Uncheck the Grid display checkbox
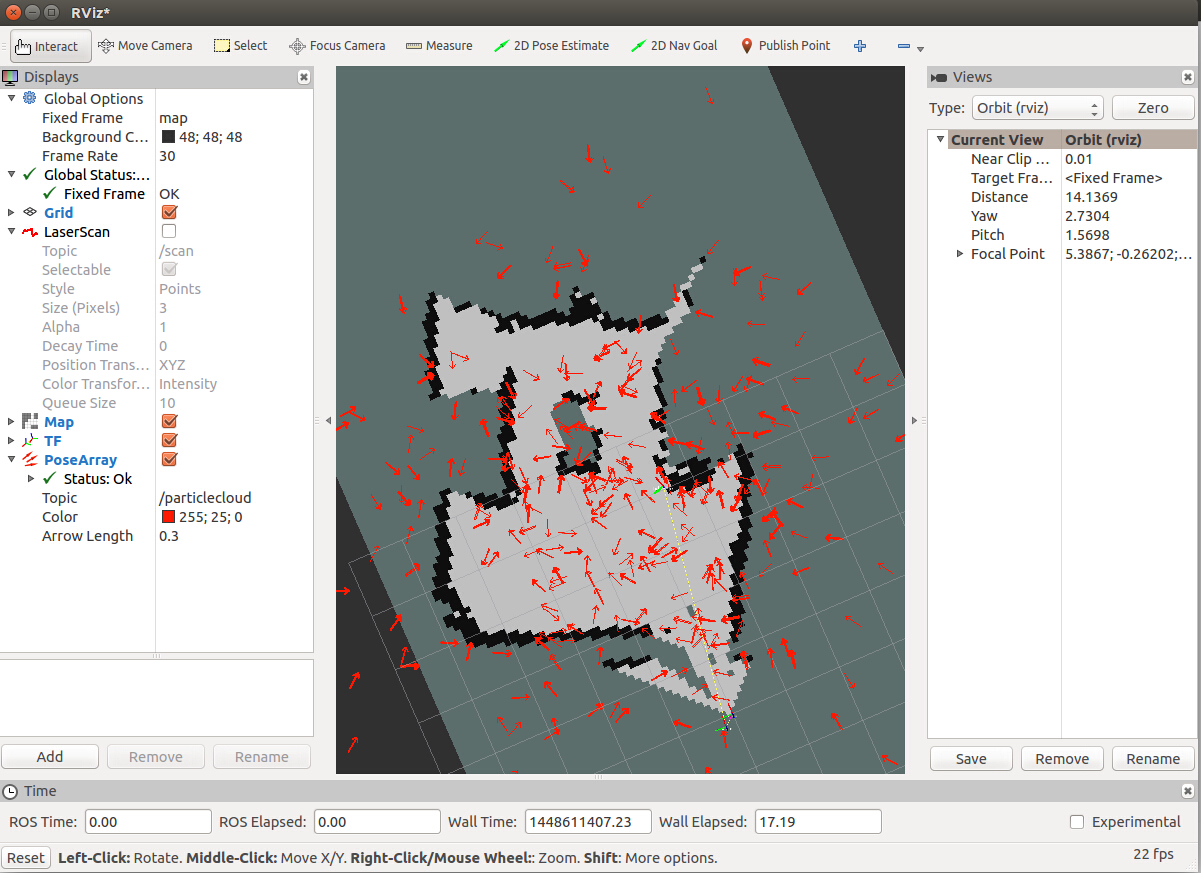 pyautogui.click(x=169, y=212)
